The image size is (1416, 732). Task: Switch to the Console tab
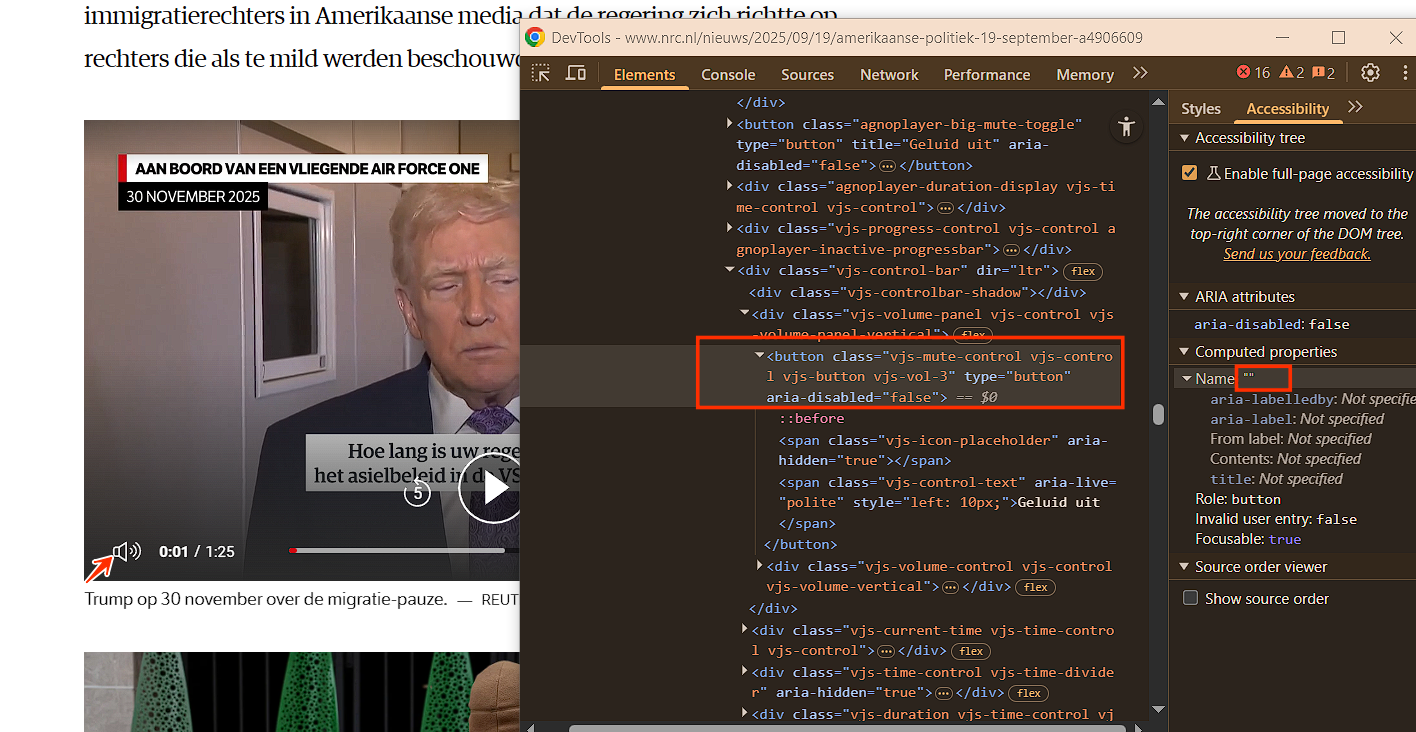(728, 75)
